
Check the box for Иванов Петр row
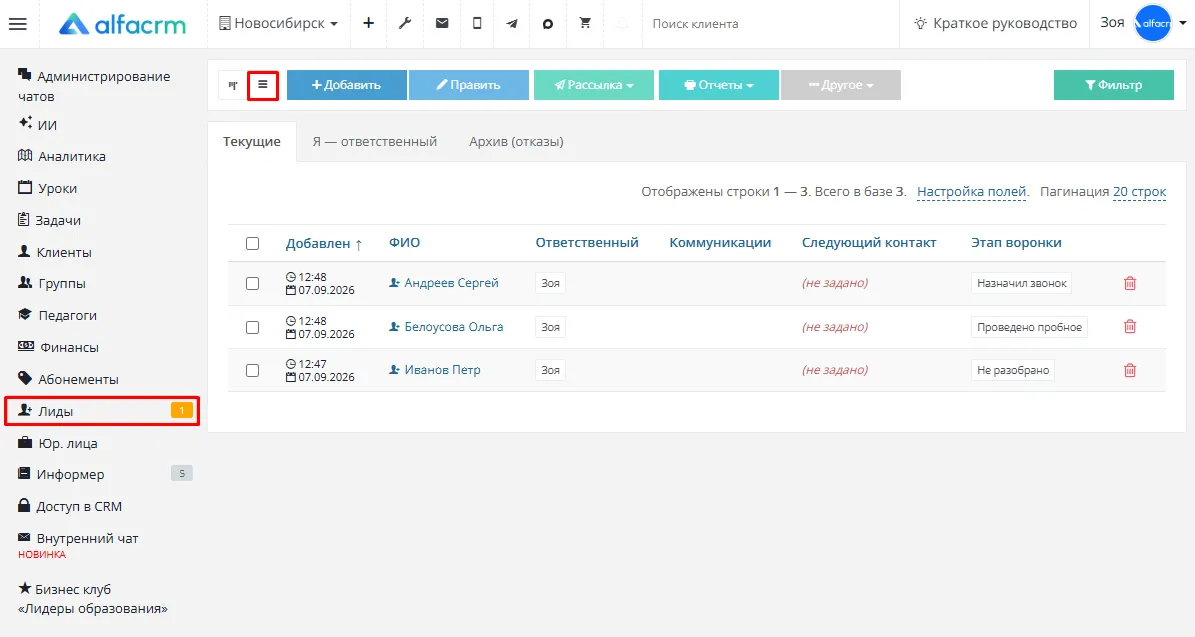coord(252,370)
